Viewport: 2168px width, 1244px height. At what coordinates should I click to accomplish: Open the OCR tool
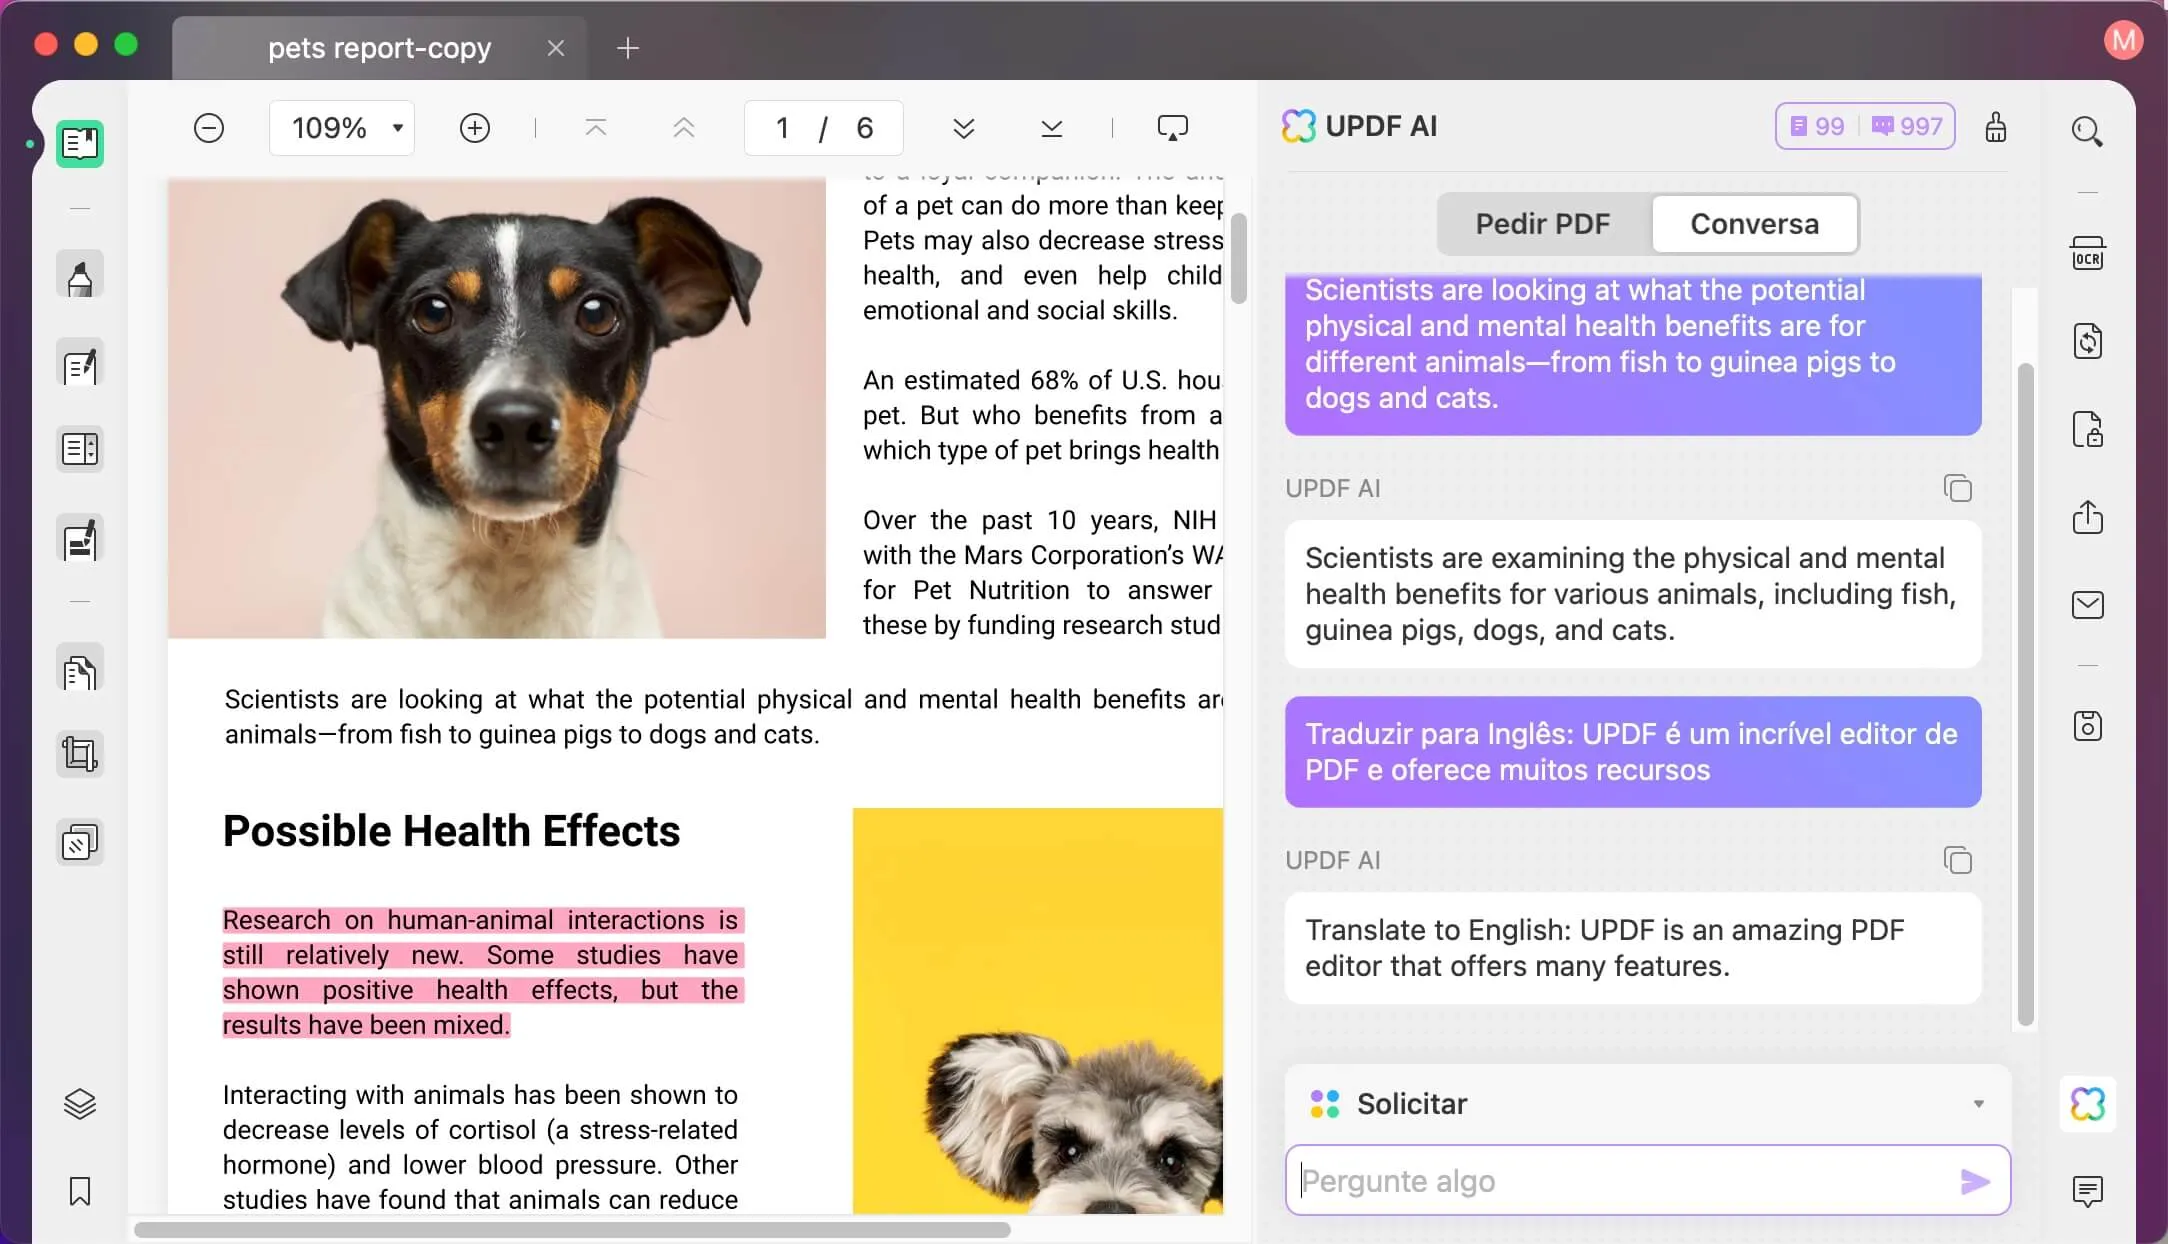[x=2088, y=253]
